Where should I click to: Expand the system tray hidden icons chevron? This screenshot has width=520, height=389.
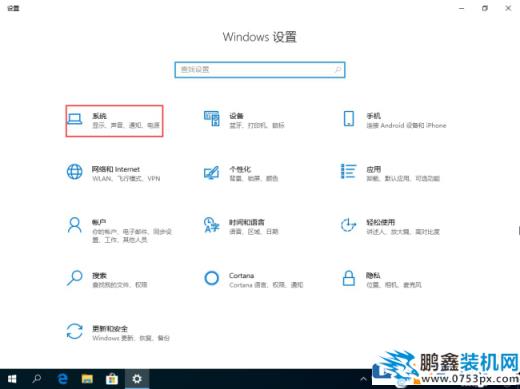[x=363, y=379]
